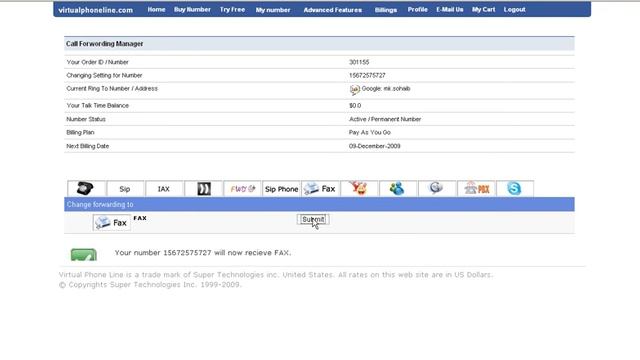Click E-Mail Us in navigation
The height and width of the screenshot is (360, 640).
(x=450, y=9)
